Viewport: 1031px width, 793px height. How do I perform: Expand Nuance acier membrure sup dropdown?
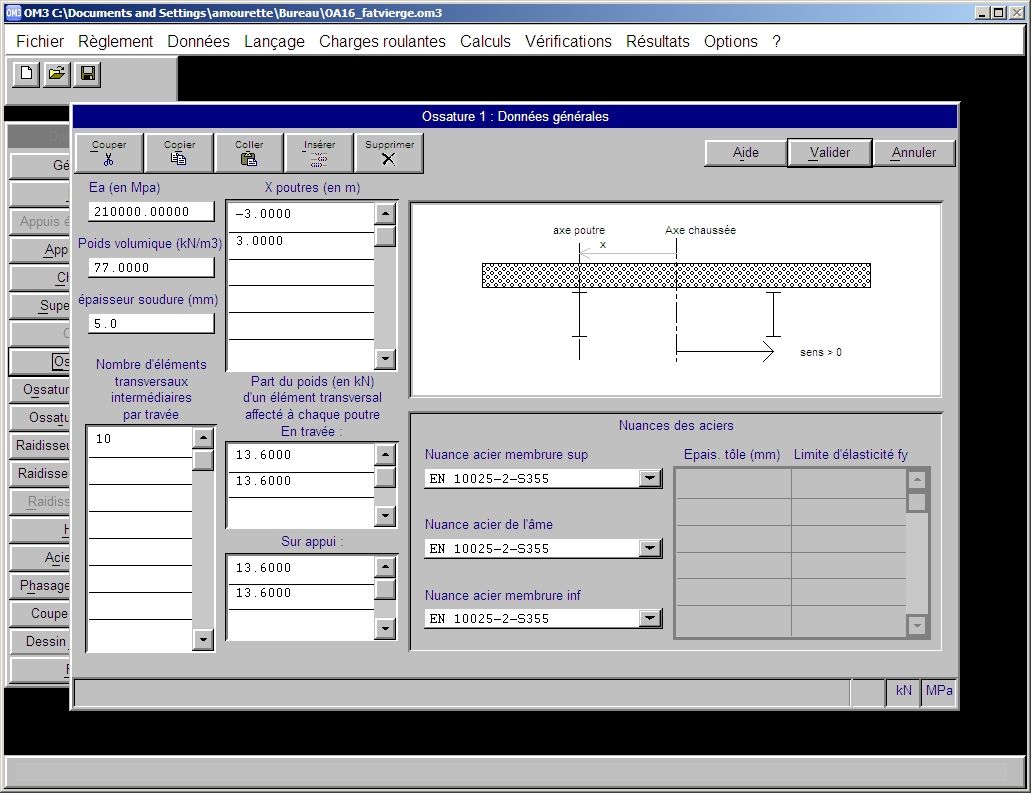coord(650,478)
